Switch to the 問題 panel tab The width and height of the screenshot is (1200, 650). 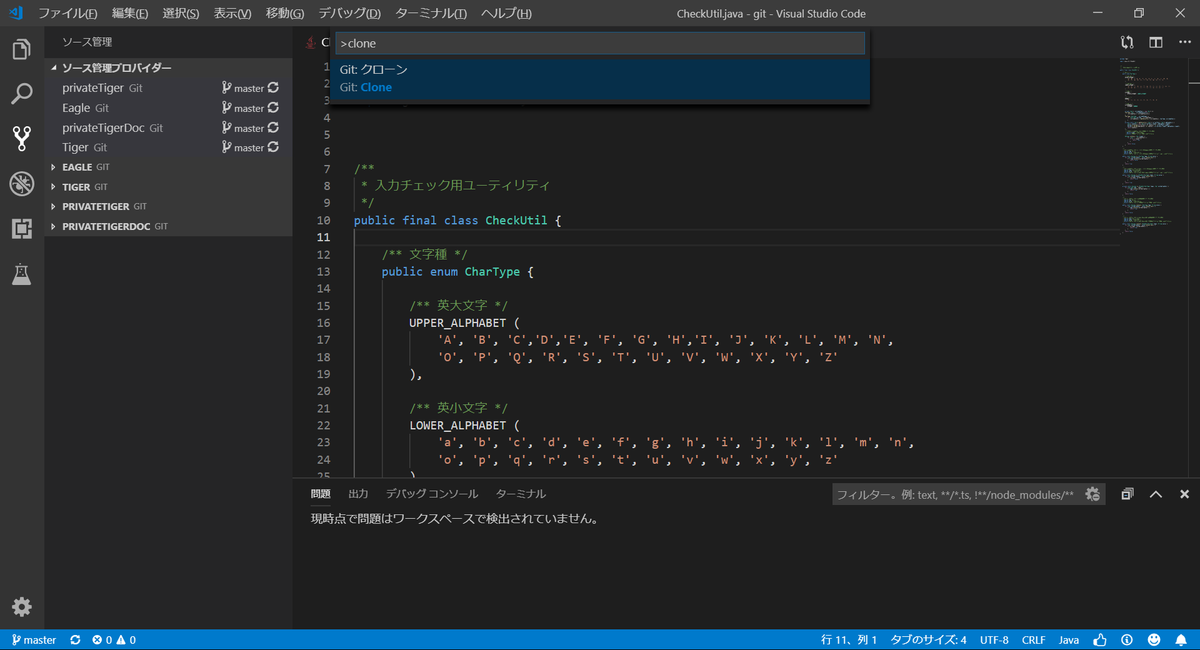pyautogui.click(x=320, y=494)
